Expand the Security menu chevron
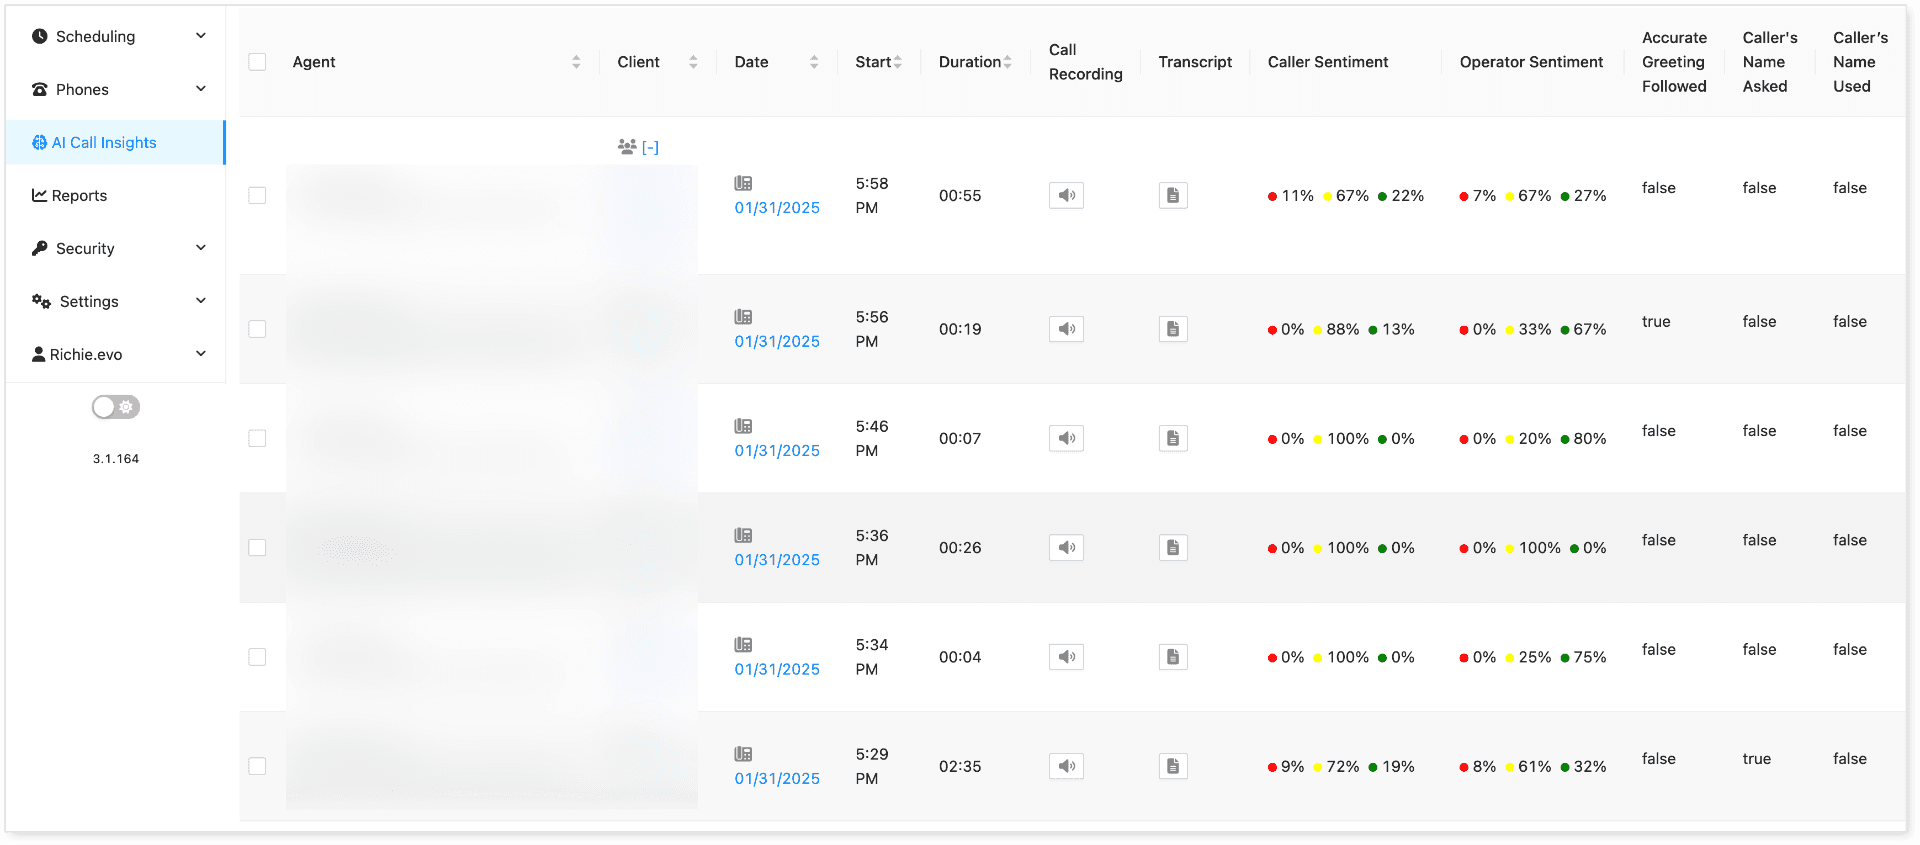The image size is (1920, 845). (201, 248)
